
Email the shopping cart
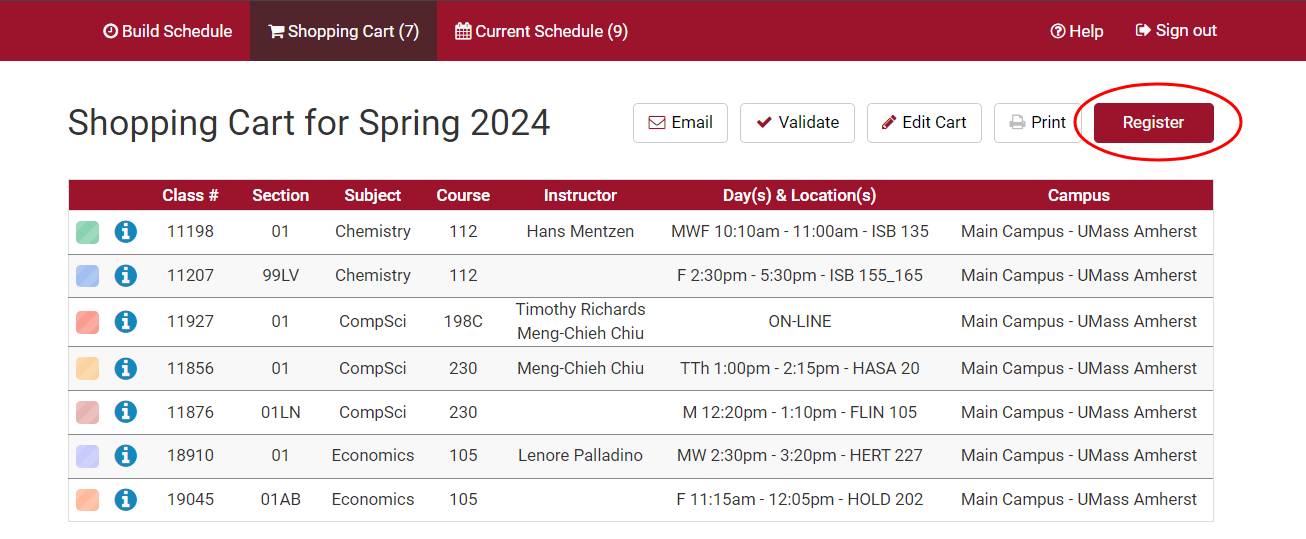click(x=680, y=123)
